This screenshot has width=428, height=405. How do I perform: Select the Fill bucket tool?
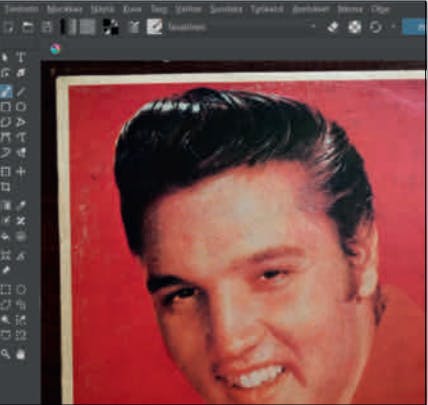click(x=5, y=237)
